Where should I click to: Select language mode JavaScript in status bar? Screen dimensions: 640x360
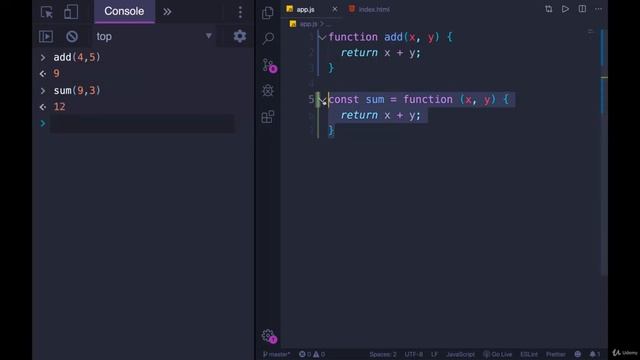(460, 354)
